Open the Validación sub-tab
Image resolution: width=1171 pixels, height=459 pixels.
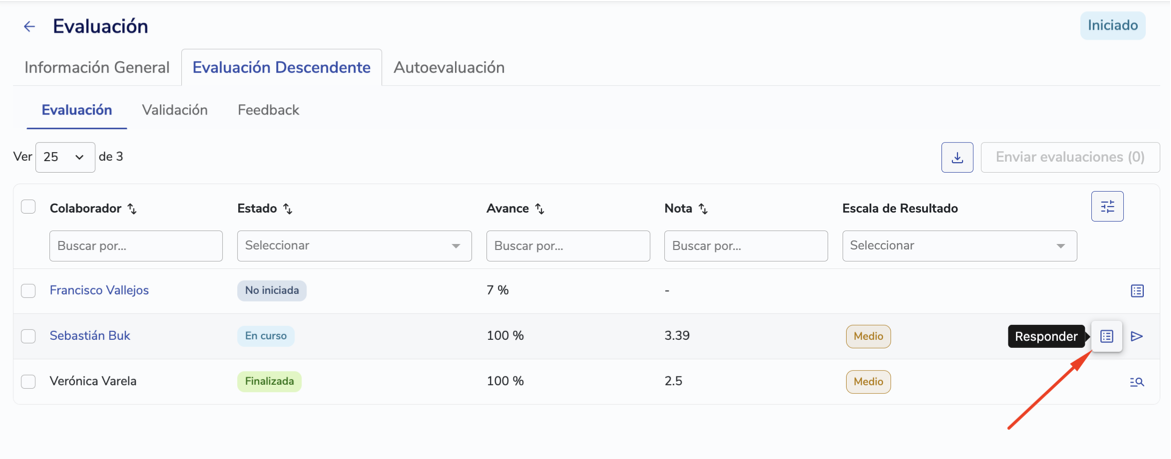tap(175, 110)
